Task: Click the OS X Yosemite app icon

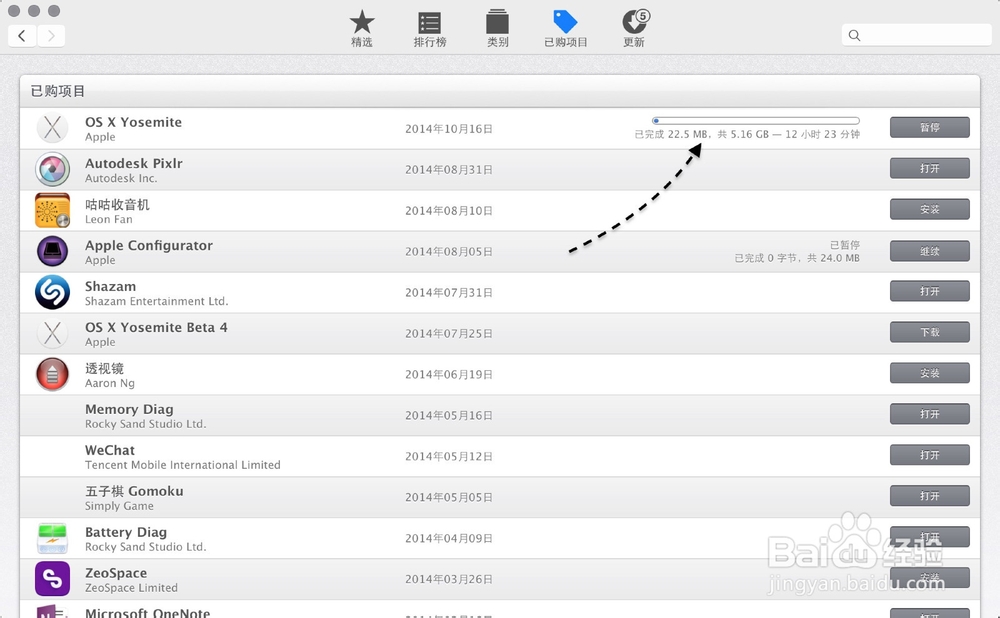Action: (x=52, y=128)
